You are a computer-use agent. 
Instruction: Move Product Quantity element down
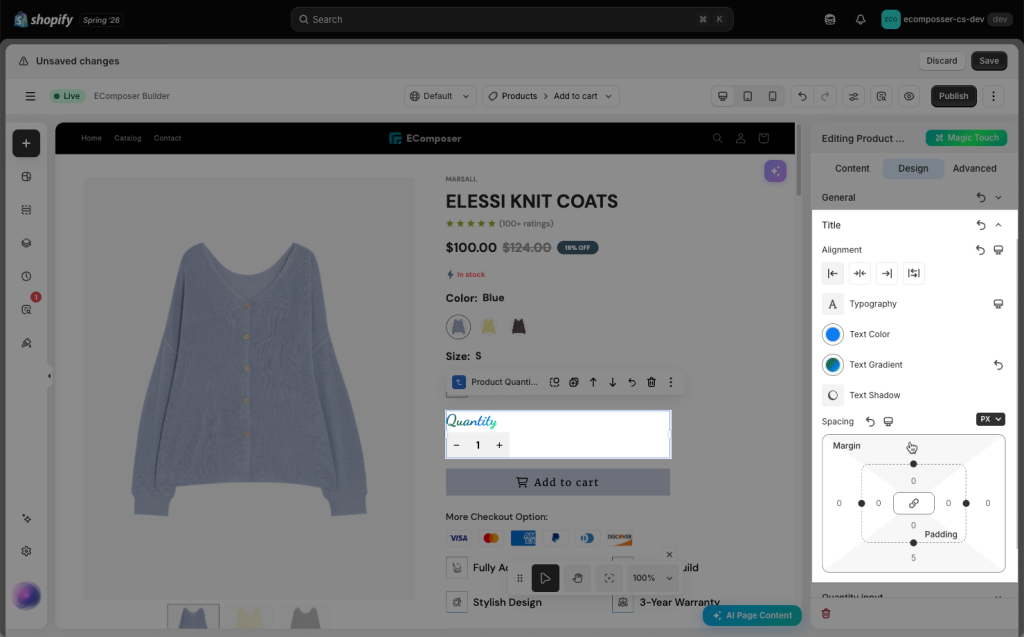coord(613,382)
